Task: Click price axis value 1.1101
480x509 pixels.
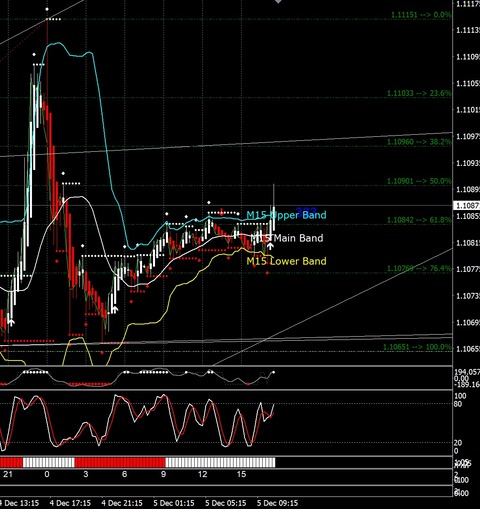Action: point(468,110)
